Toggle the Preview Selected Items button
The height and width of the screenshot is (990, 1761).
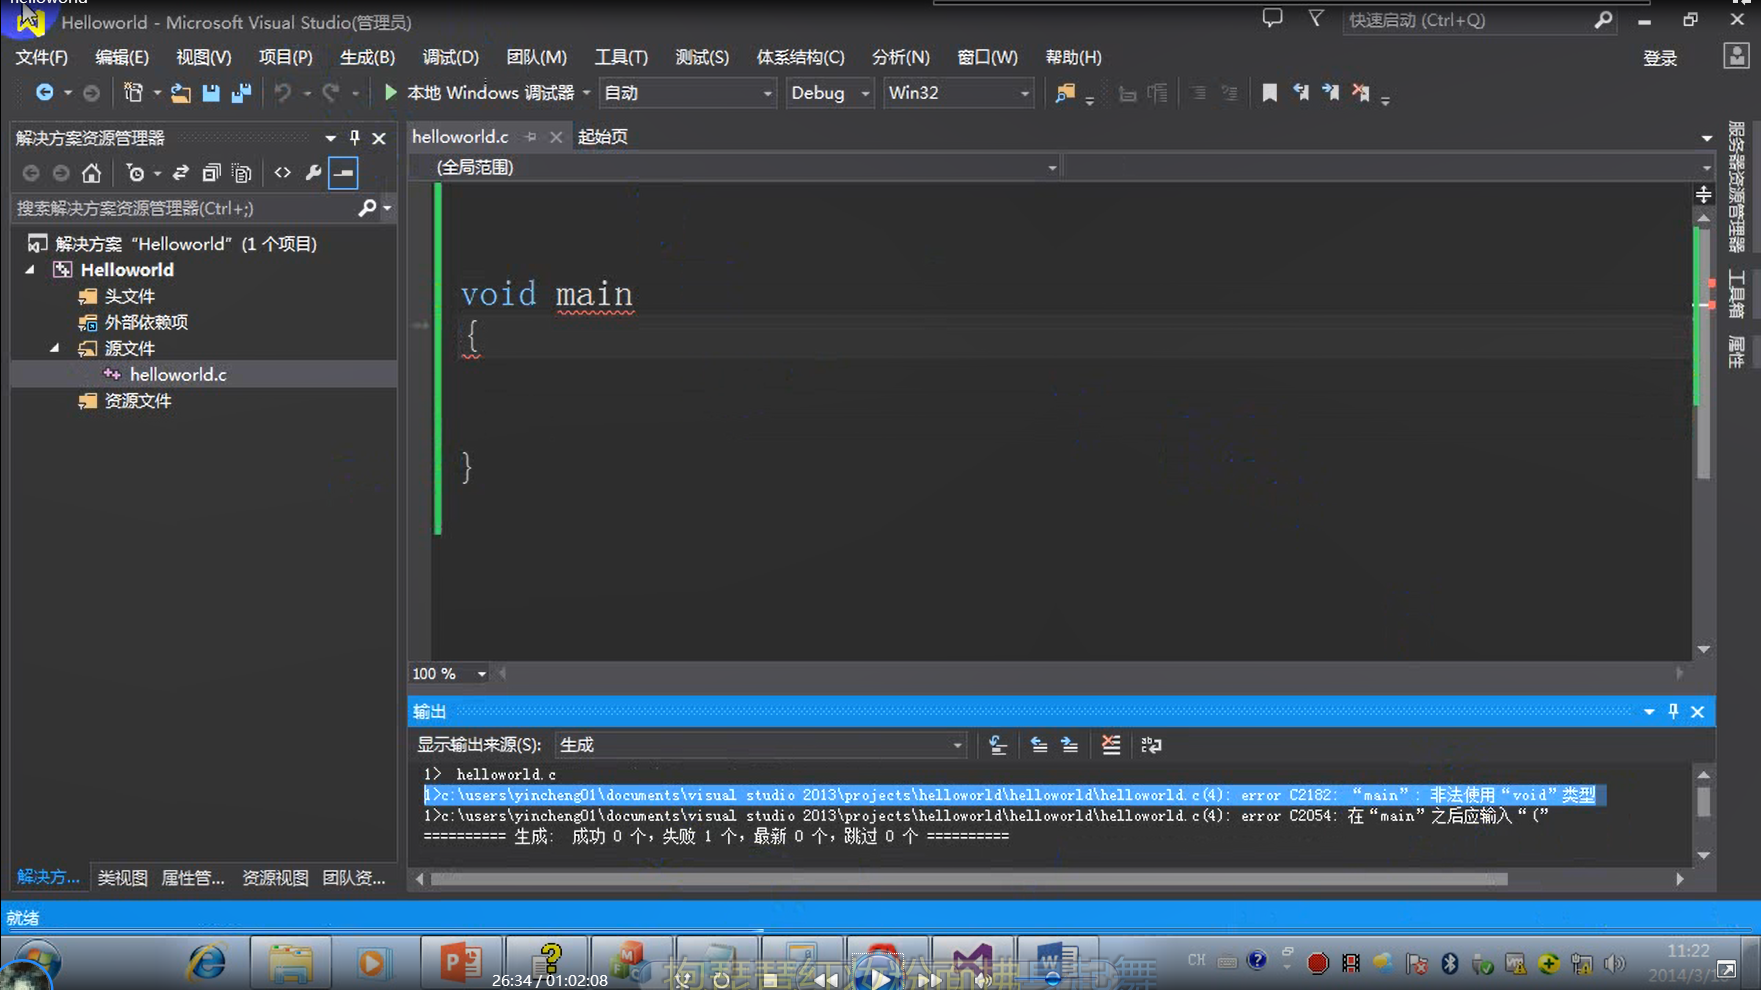pos(343,173)
